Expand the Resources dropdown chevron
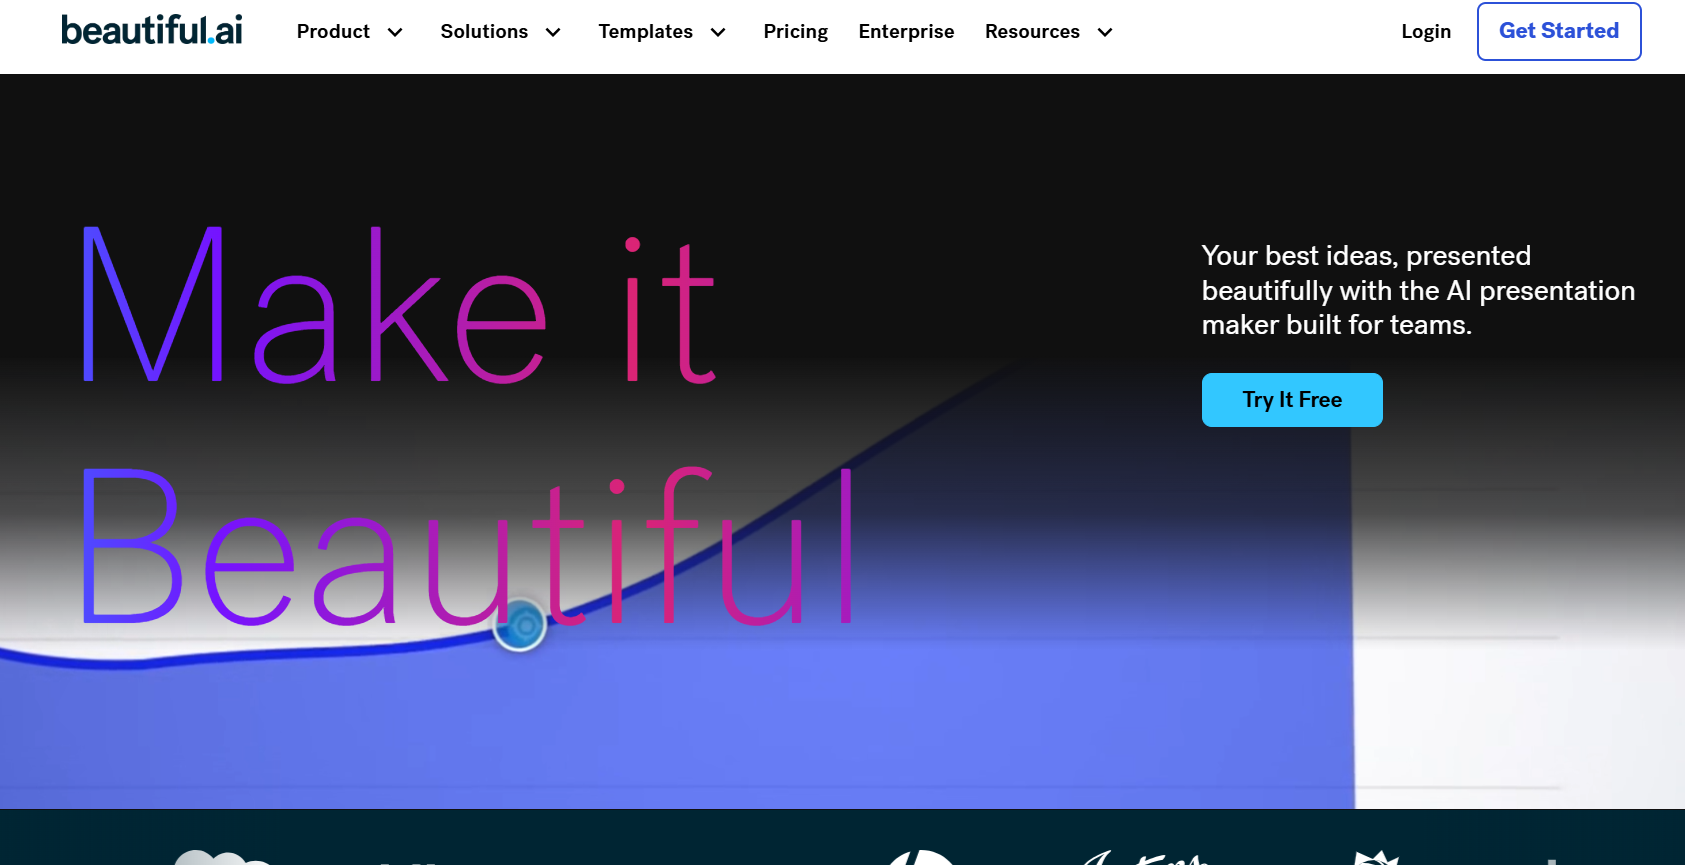 click(1105, 33)
